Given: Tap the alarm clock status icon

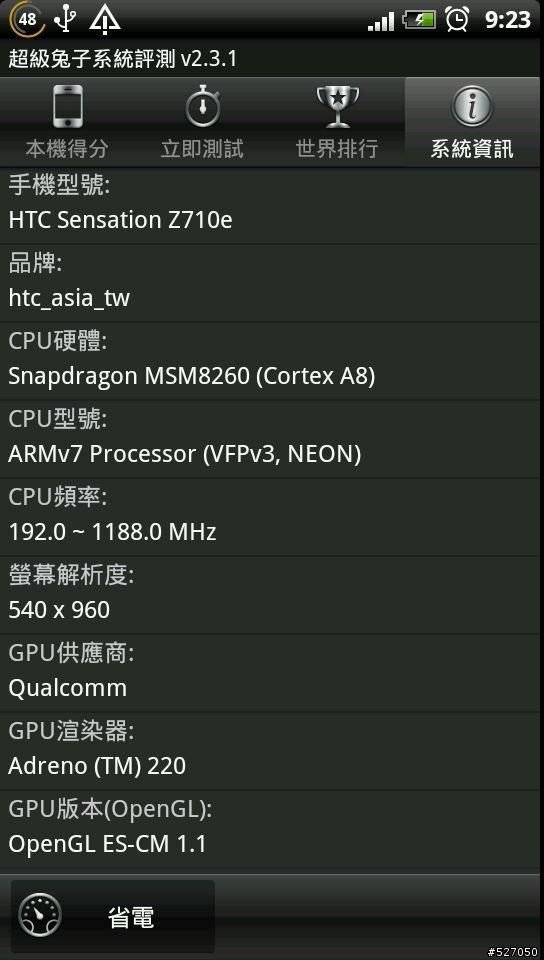Looking at the screenshot, I should click(457, 19).
